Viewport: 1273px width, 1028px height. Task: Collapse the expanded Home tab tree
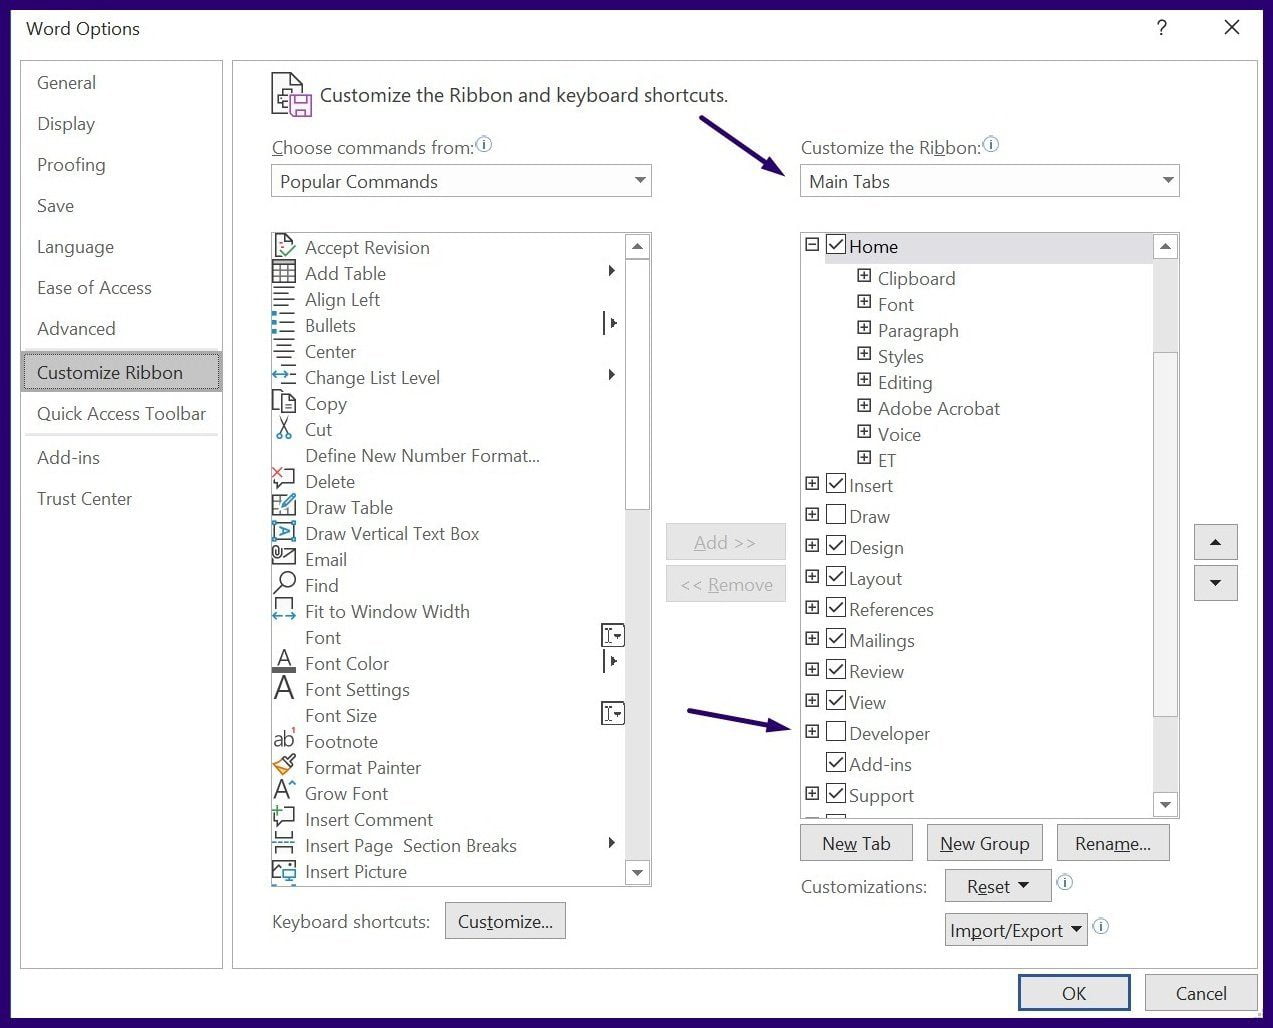812,244
